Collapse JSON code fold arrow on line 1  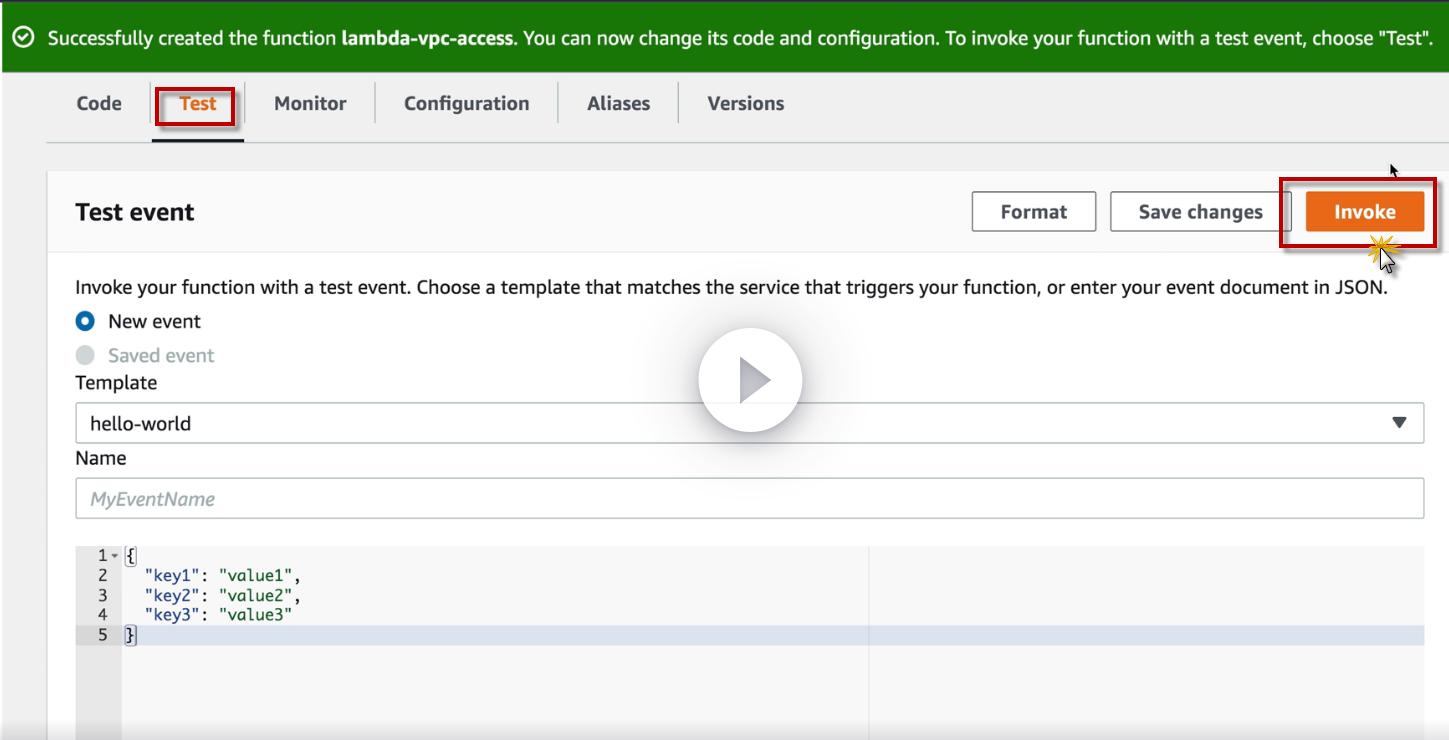pyautogui.click(x=114, y=556)
